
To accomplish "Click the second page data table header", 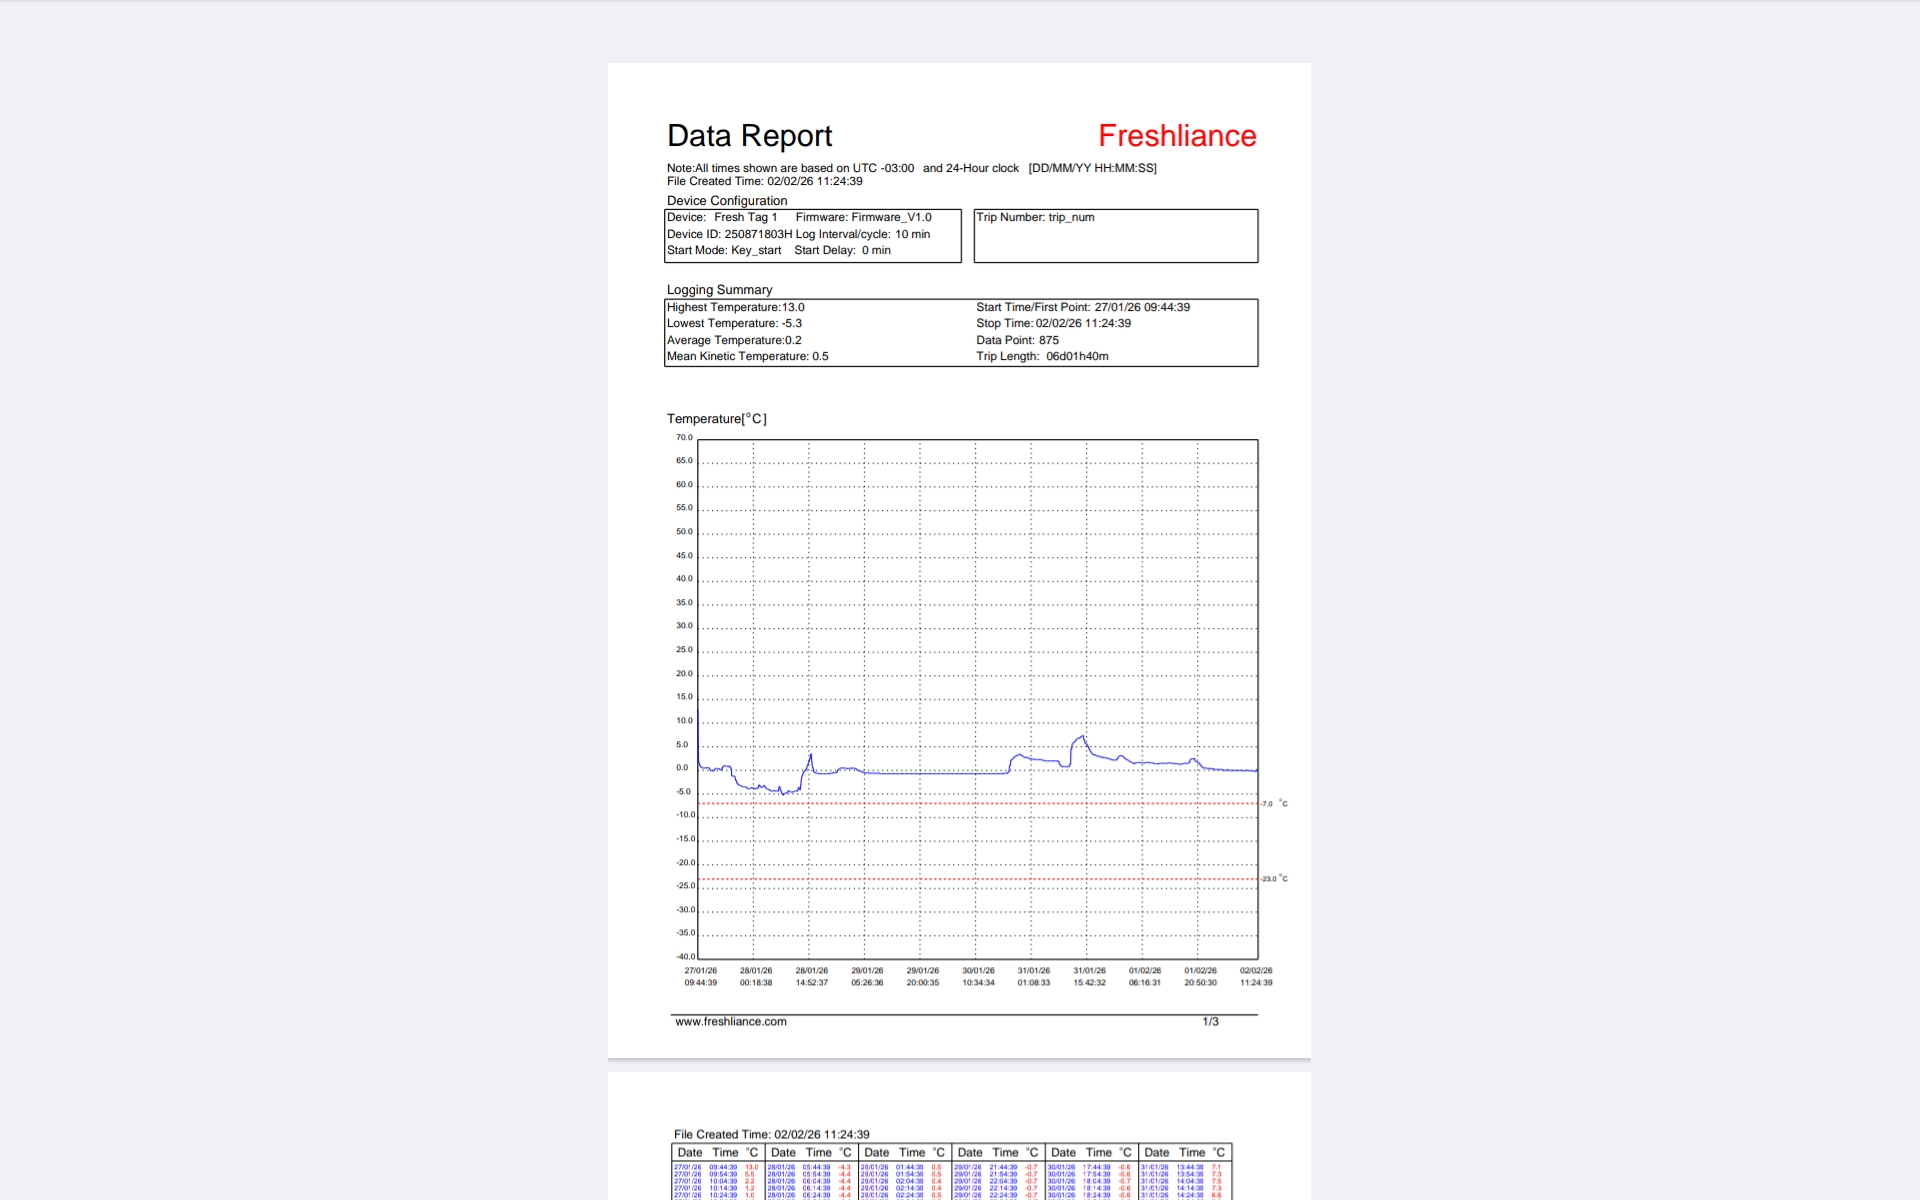I will (x=950, y=1152).
